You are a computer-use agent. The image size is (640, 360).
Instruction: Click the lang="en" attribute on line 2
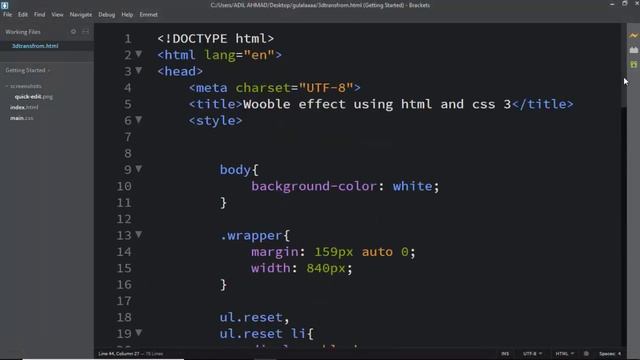click(239, 55)
